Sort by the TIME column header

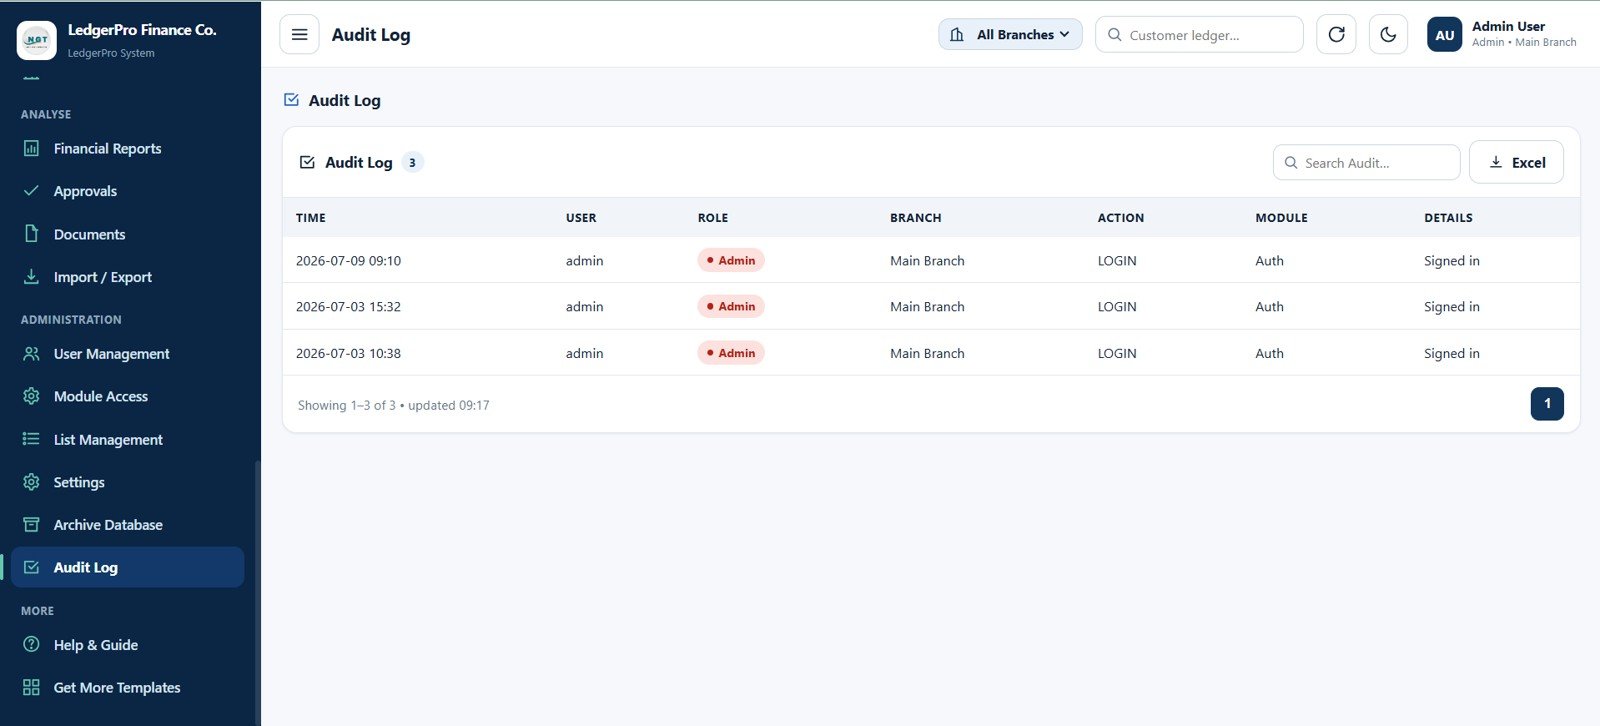click(x=311, y=218)
